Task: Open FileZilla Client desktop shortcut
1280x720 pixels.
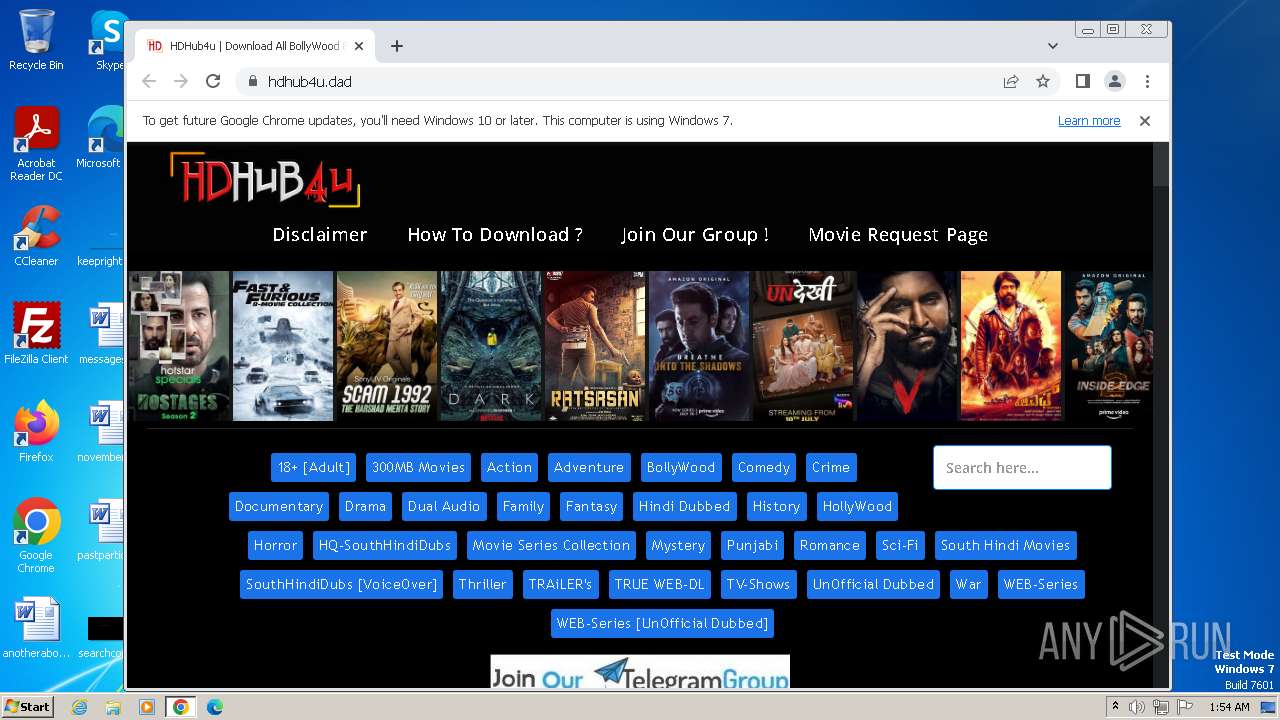Action: pos(36,333)
